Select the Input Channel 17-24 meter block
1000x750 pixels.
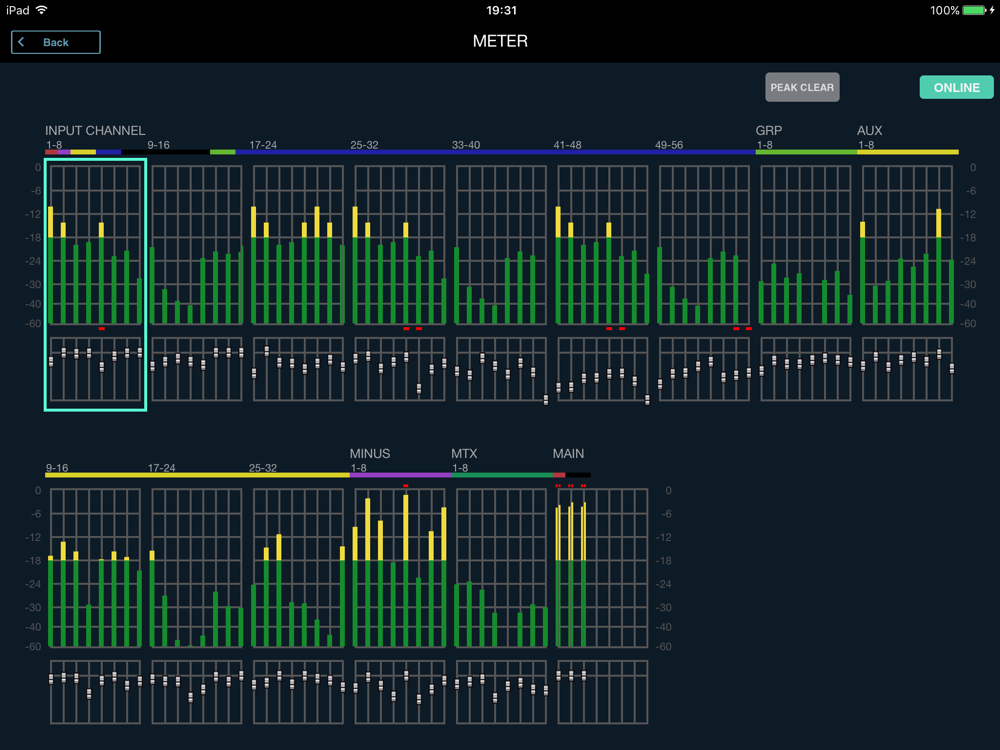click(x=298, y=245)
